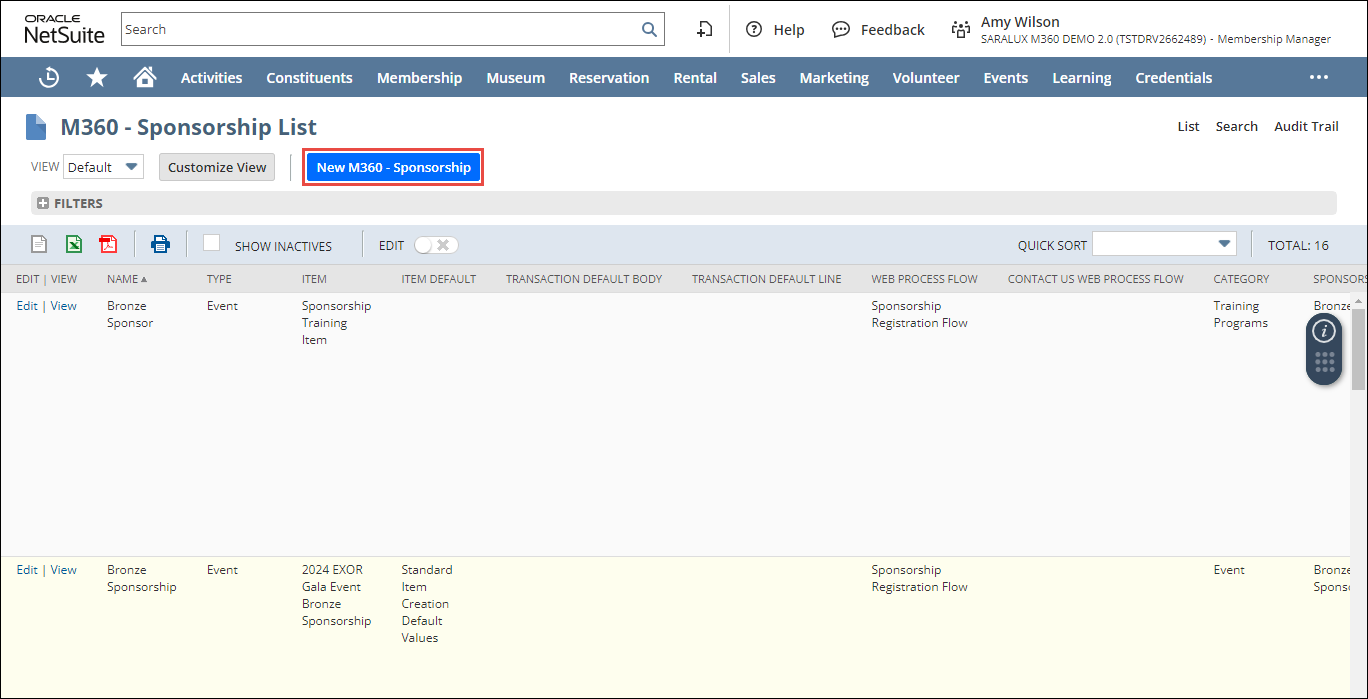Export list as CSV icon
This screenshot has height=699, width=1368.
click(39, 244)
